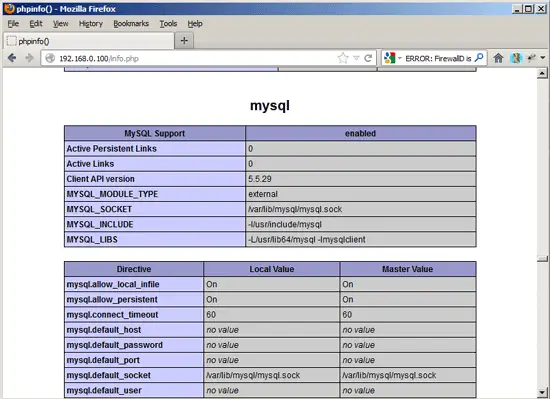550x399 pixels.
Task: Click the blue add-on icon beside home
Action: click(x=516, y=58)
